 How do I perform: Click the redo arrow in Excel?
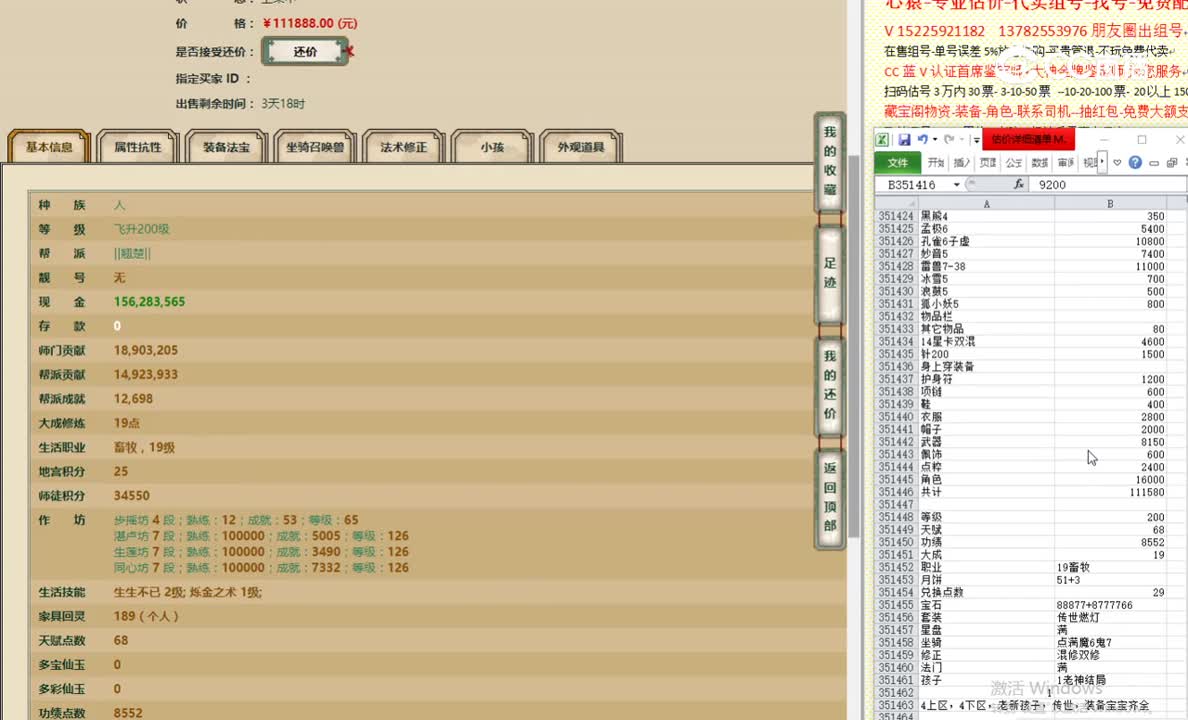point(947,140)
